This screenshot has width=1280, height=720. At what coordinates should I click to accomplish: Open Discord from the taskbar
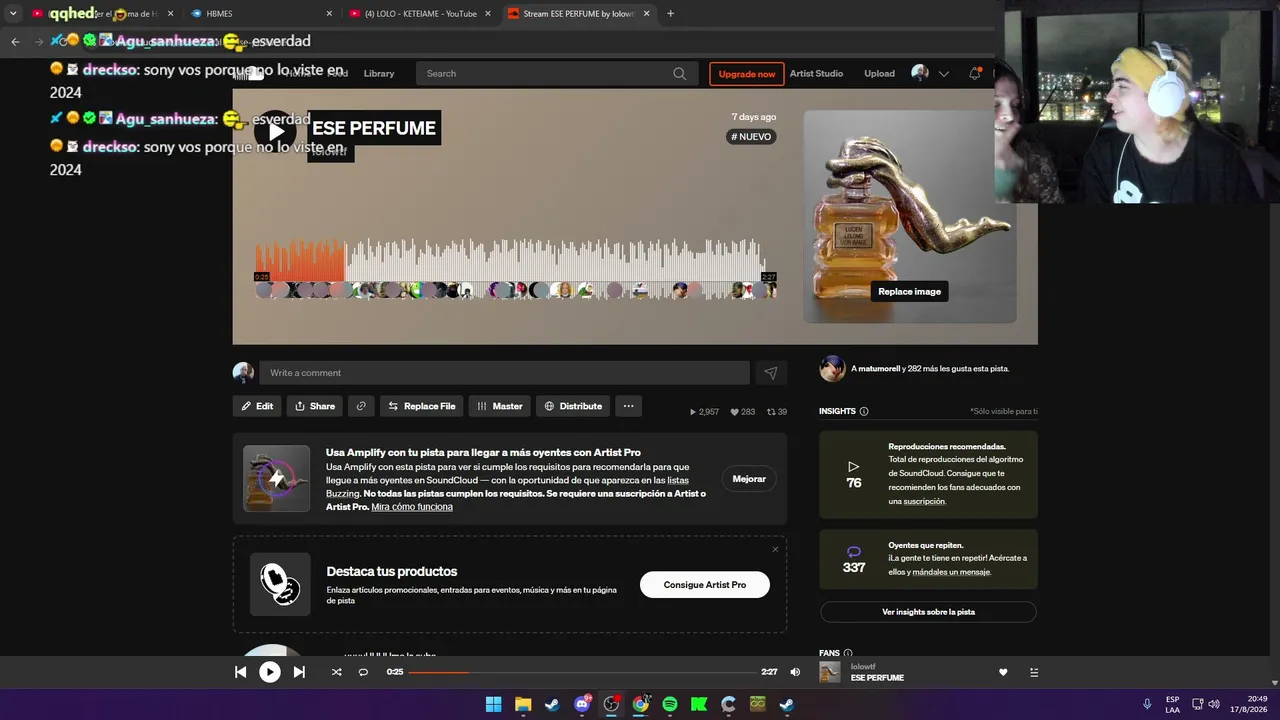(x=582, y=704)
